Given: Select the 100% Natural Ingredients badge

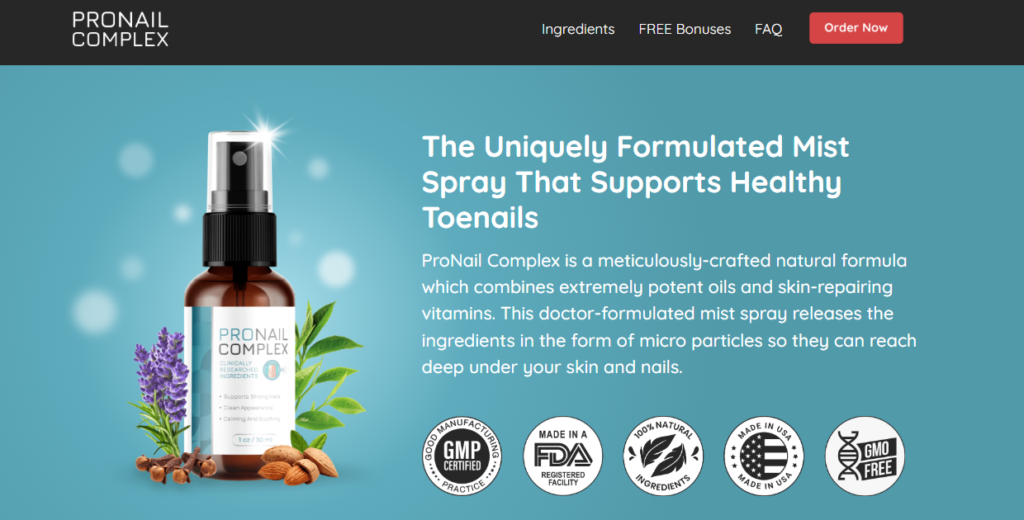Looking at the screenshot, I should [x=663, y=455].
